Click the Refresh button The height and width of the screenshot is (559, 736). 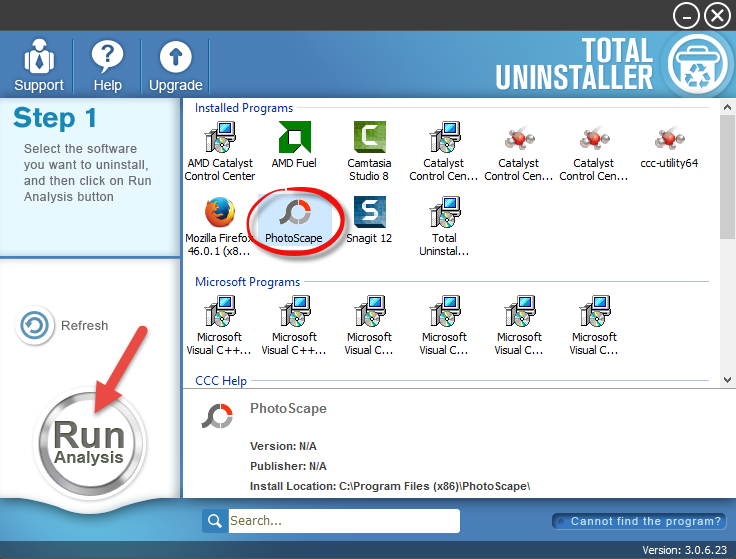tap(62, 325)
